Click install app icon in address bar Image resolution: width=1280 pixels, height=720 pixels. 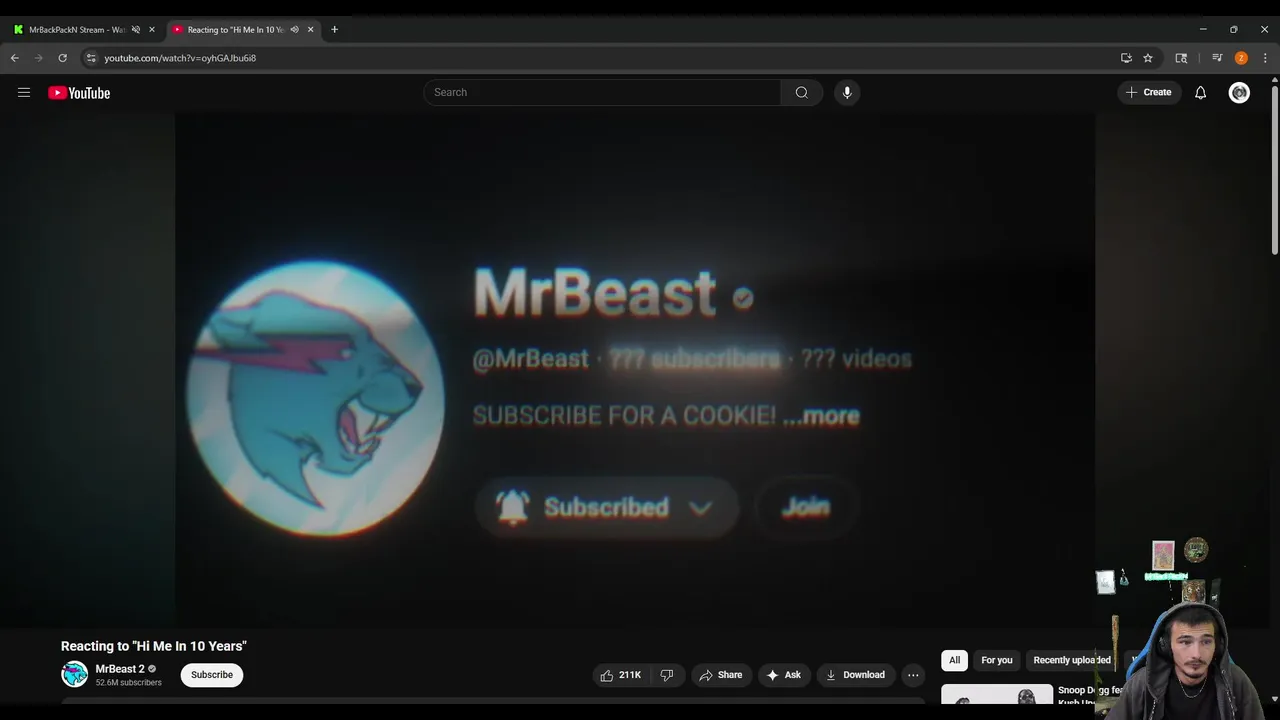(1126, 58)
